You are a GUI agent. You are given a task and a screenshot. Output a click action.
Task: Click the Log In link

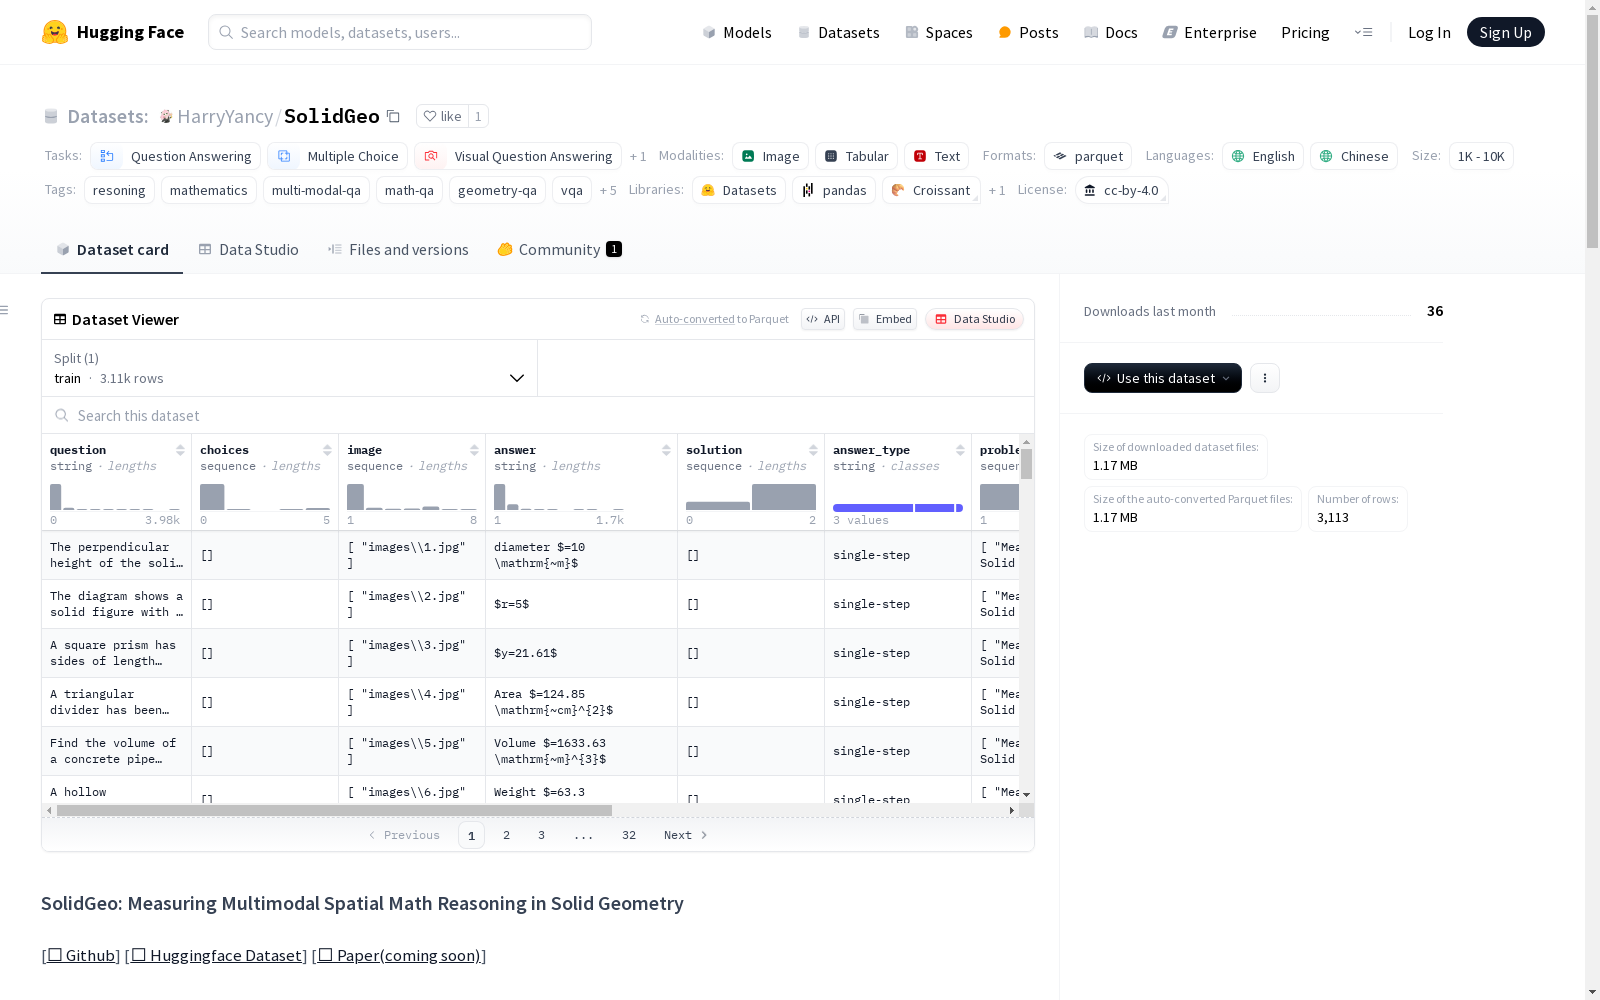(1429, 32)
